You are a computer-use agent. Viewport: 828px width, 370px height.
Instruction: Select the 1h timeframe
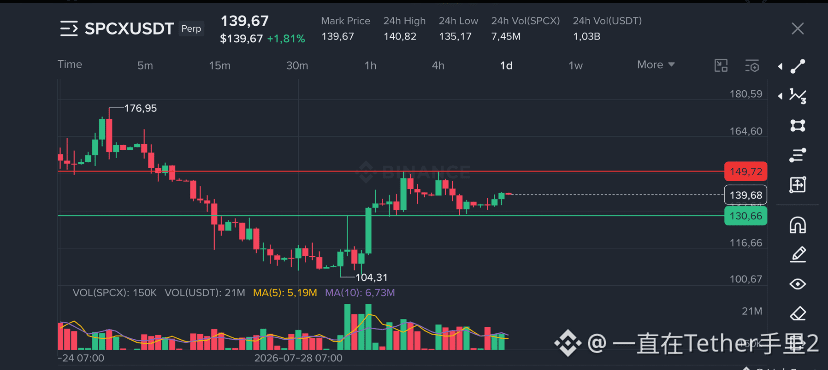point(370,65)
